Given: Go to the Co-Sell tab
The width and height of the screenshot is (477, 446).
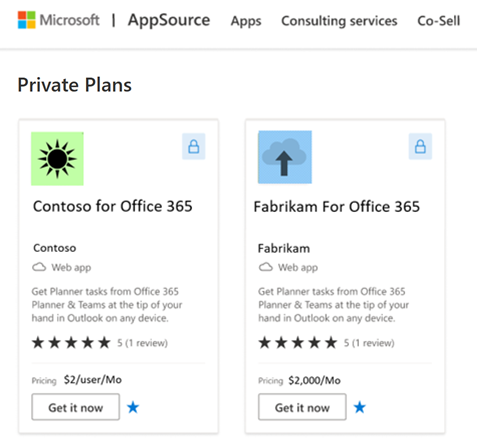Looking at the screenshot, I should point(439,21).
